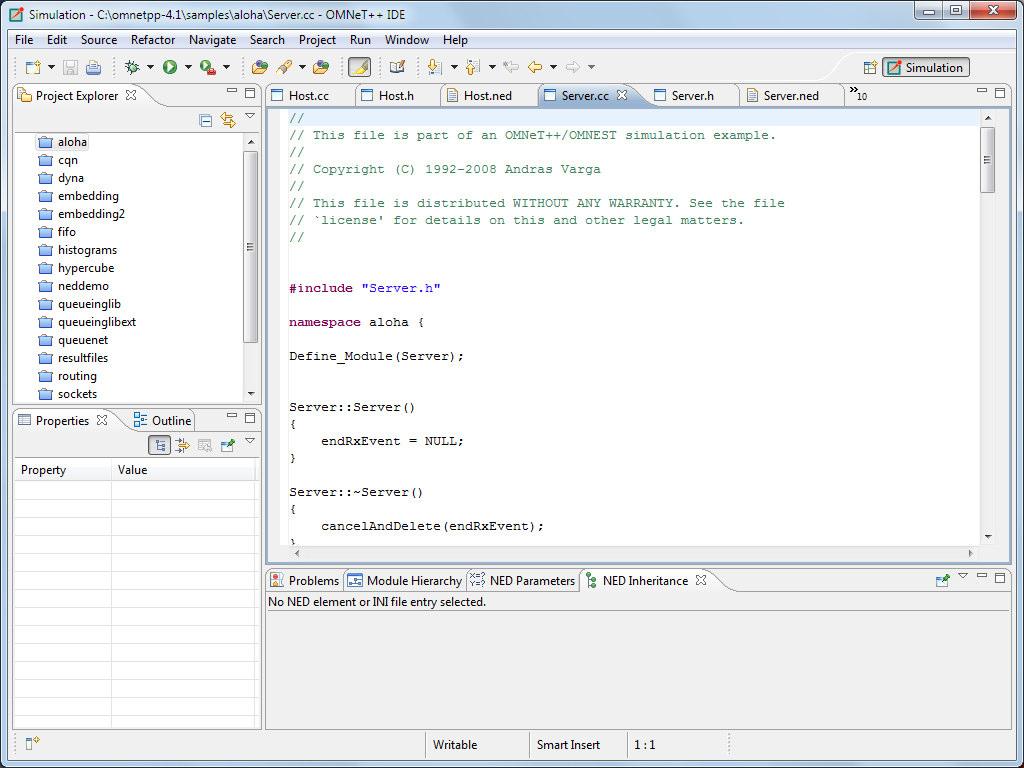Click the disabled Save toolbar icon
This screenshot has width=1024, height=768.
71,67
